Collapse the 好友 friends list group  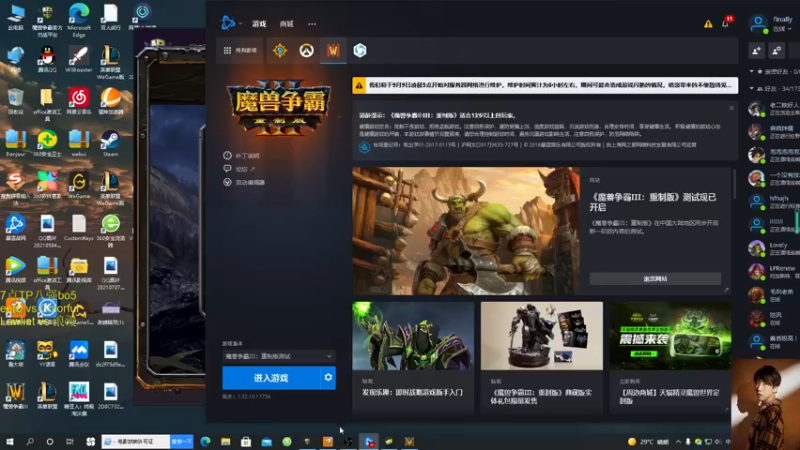[752, 88]
